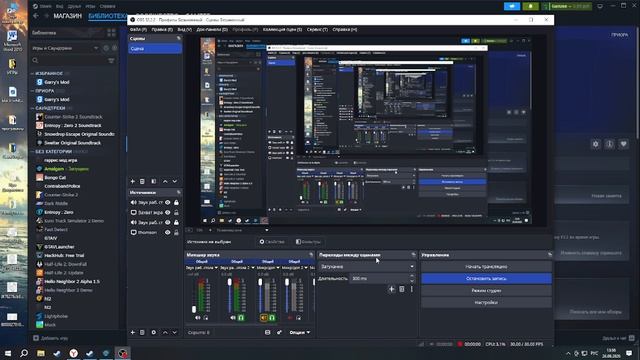Screen dimensions: 640x360
Task: Open the Steam 'Игры и Саундтреки' filter dropdown
Action: 65,48
